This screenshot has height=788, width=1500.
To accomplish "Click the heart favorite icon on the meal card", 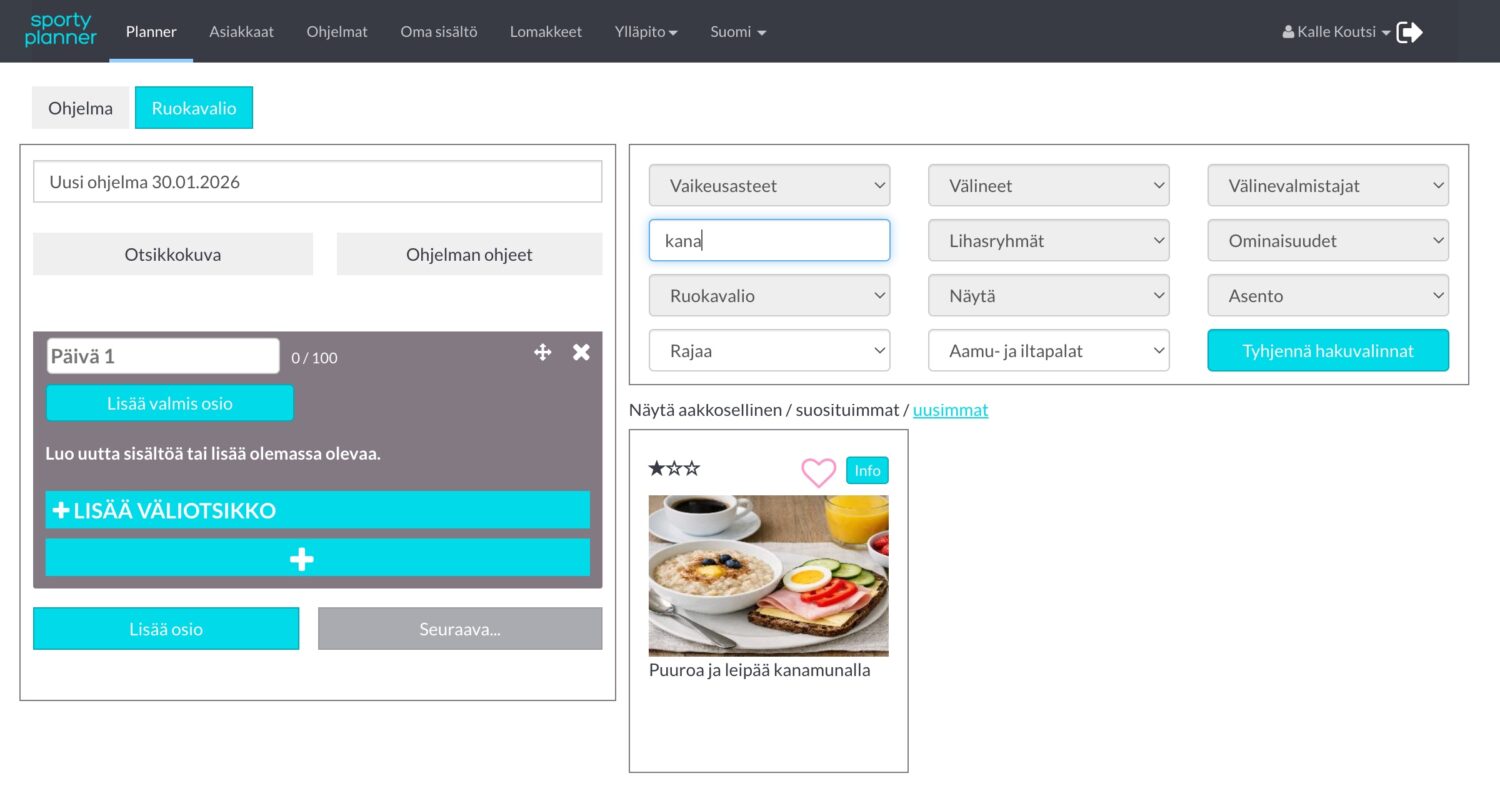I will pos(818,472).
